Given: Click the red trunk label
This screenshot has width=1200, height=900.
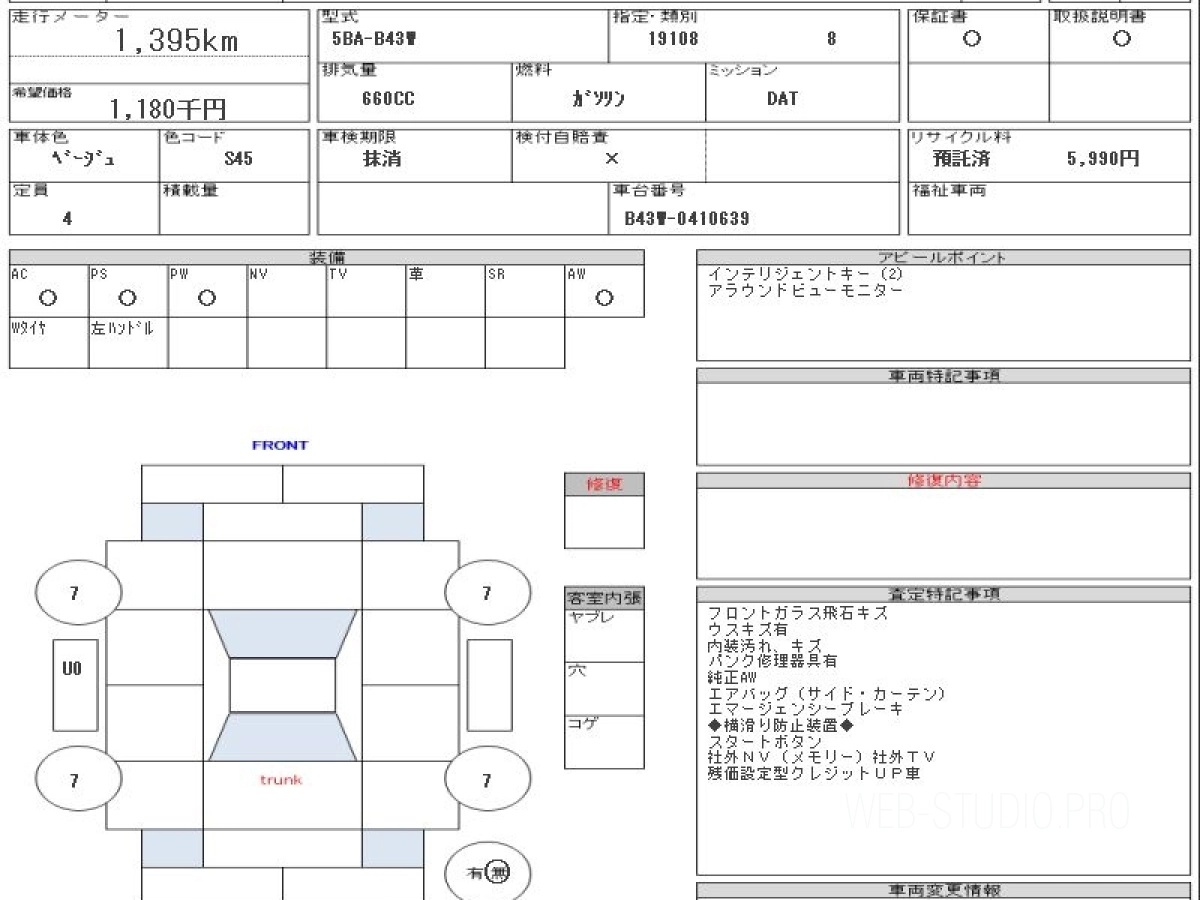Looking at the screenshot, I should click(x=281, y=780).
